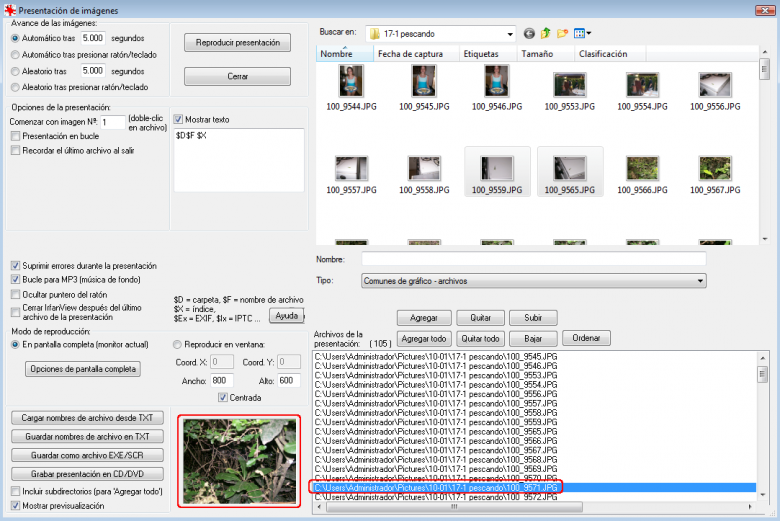Enable Presentación en bucle checkbox
This screenshot has width=780, height=521.
coord(16,136)
